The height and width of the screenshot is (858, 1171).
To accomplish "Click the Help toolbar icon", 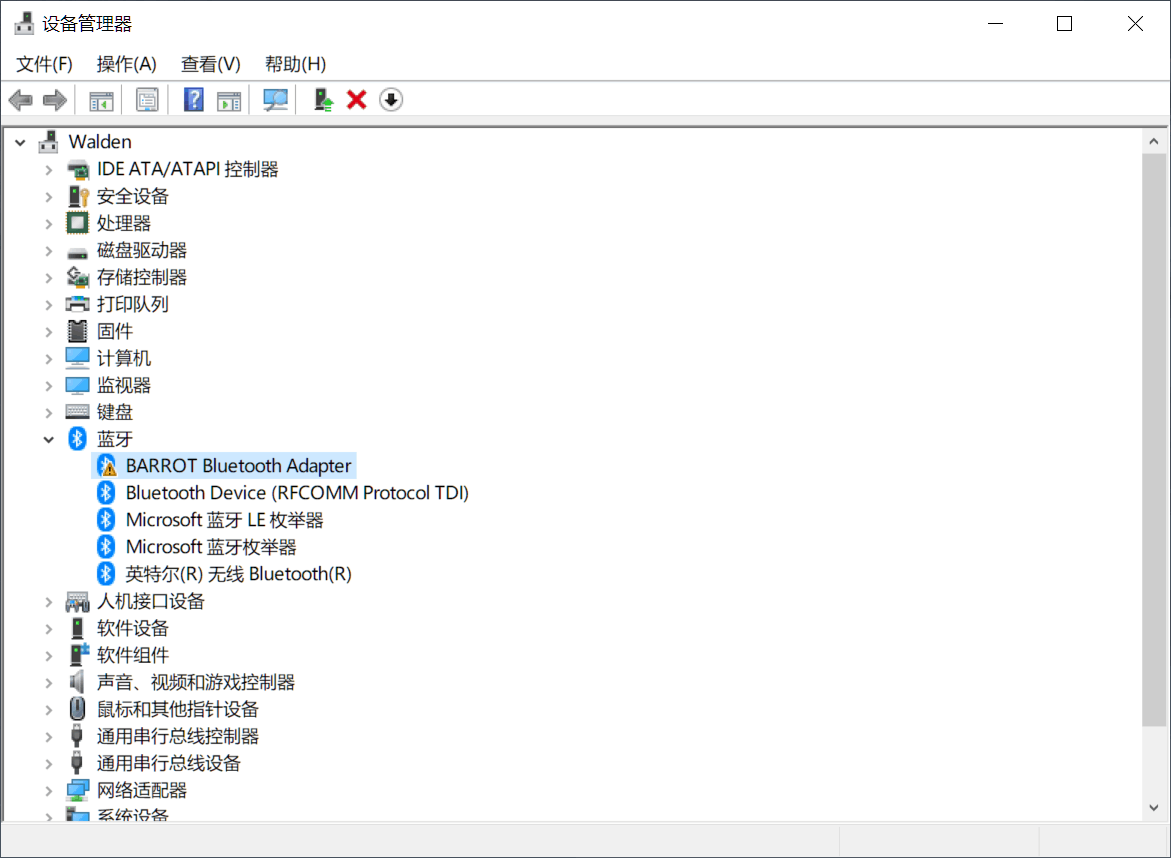I will [x=193, y=99].
